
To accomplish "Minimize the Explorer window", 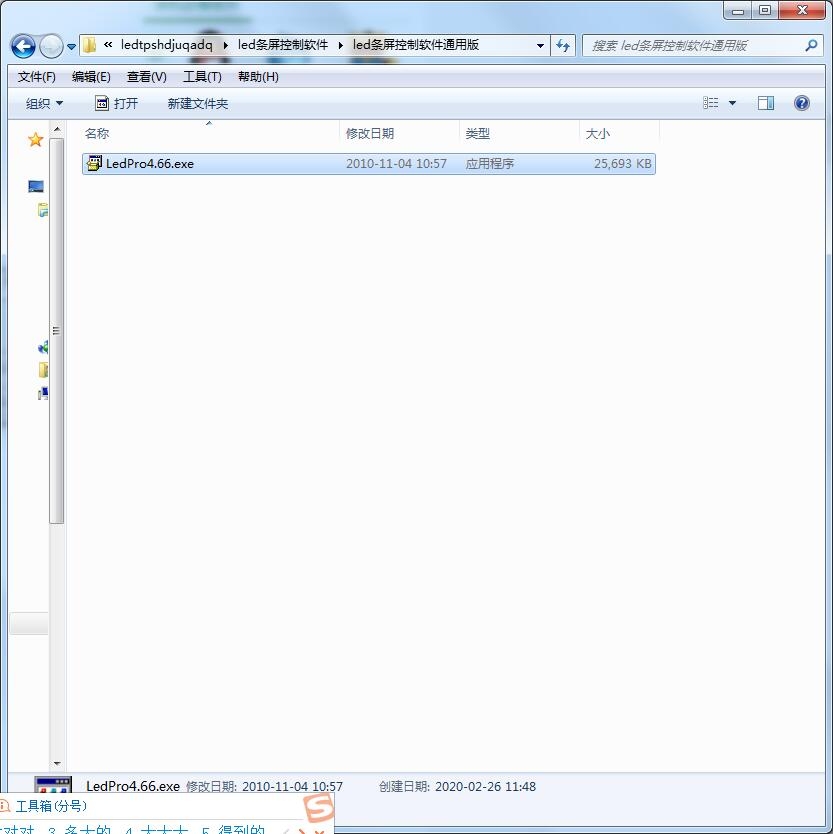I will point(738,11).
